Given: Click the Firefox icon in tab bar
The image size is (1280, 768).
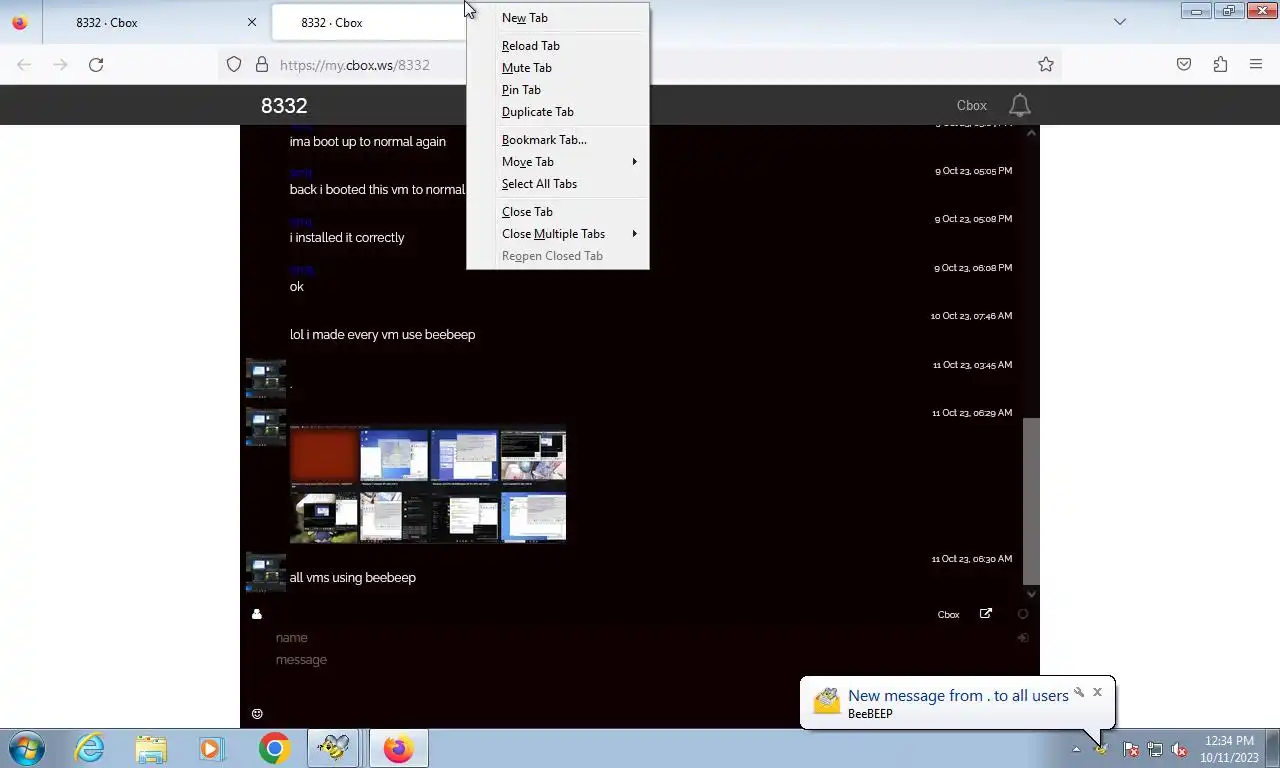Looking at the screenshot, I should pyautogui.click(x=20, y=22).
